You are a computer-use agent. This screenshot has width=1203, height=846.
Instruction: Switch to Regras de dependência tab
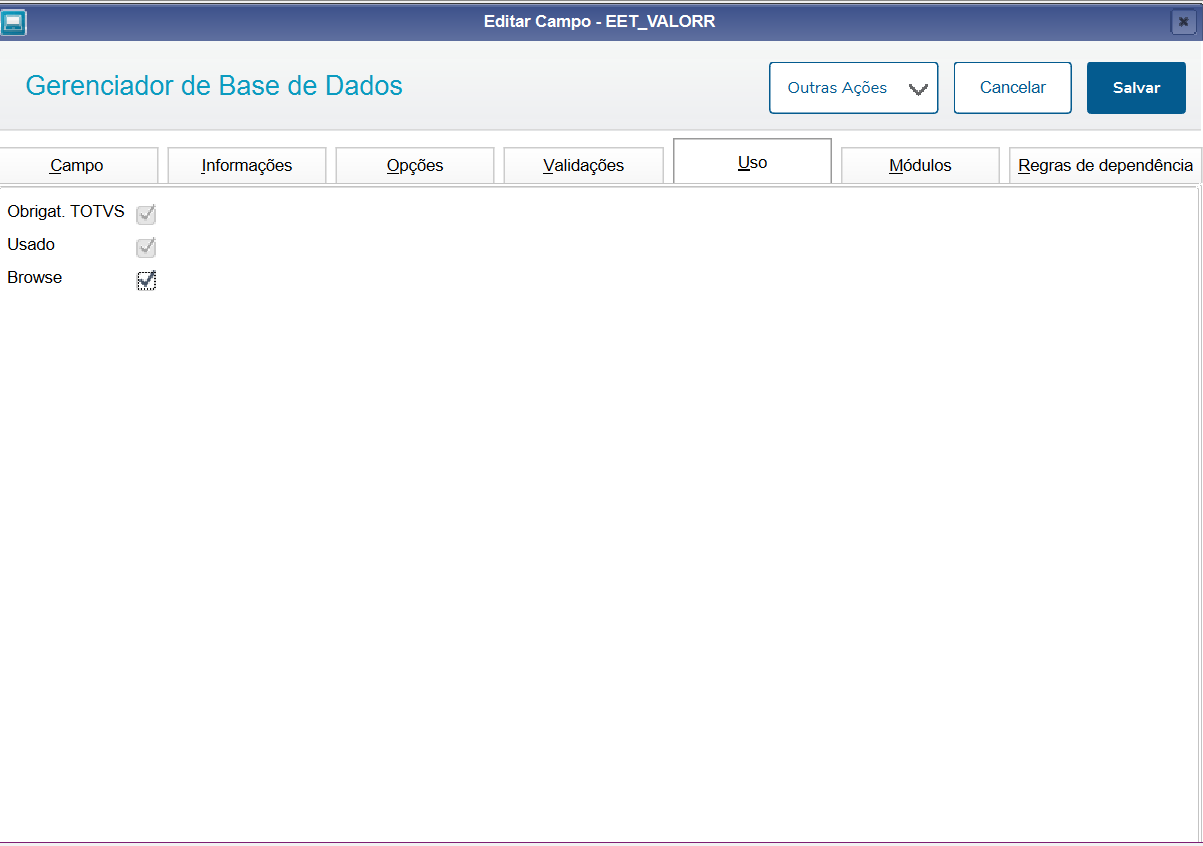click(x=1105, y=165)
